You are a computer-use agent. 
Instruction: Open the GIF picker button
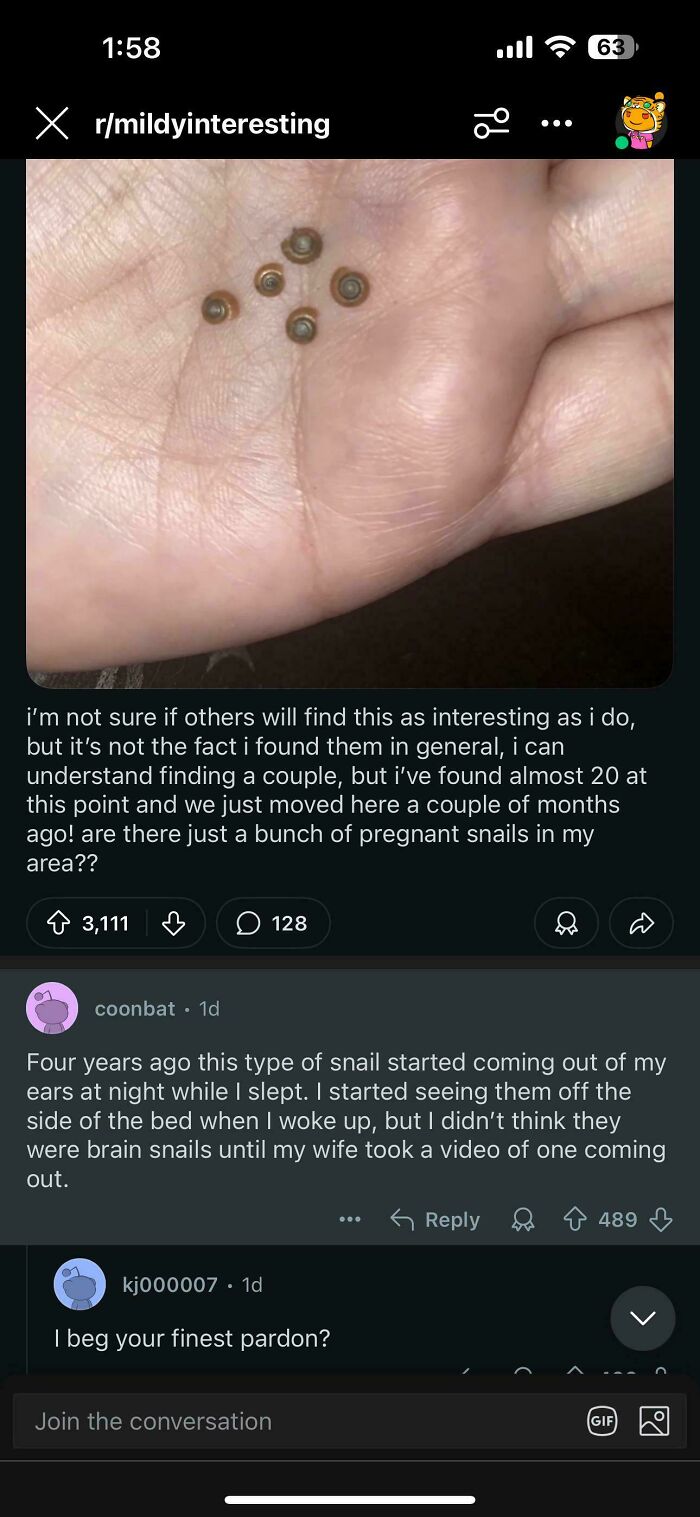point(602,1420)
